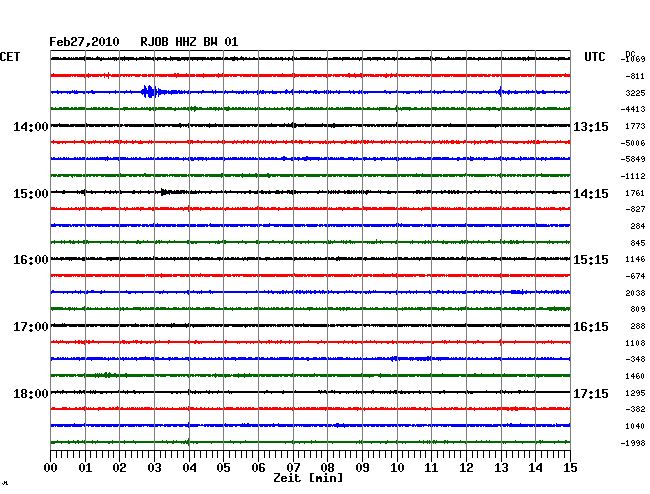Click the UTC time zone label

(594, 57)
